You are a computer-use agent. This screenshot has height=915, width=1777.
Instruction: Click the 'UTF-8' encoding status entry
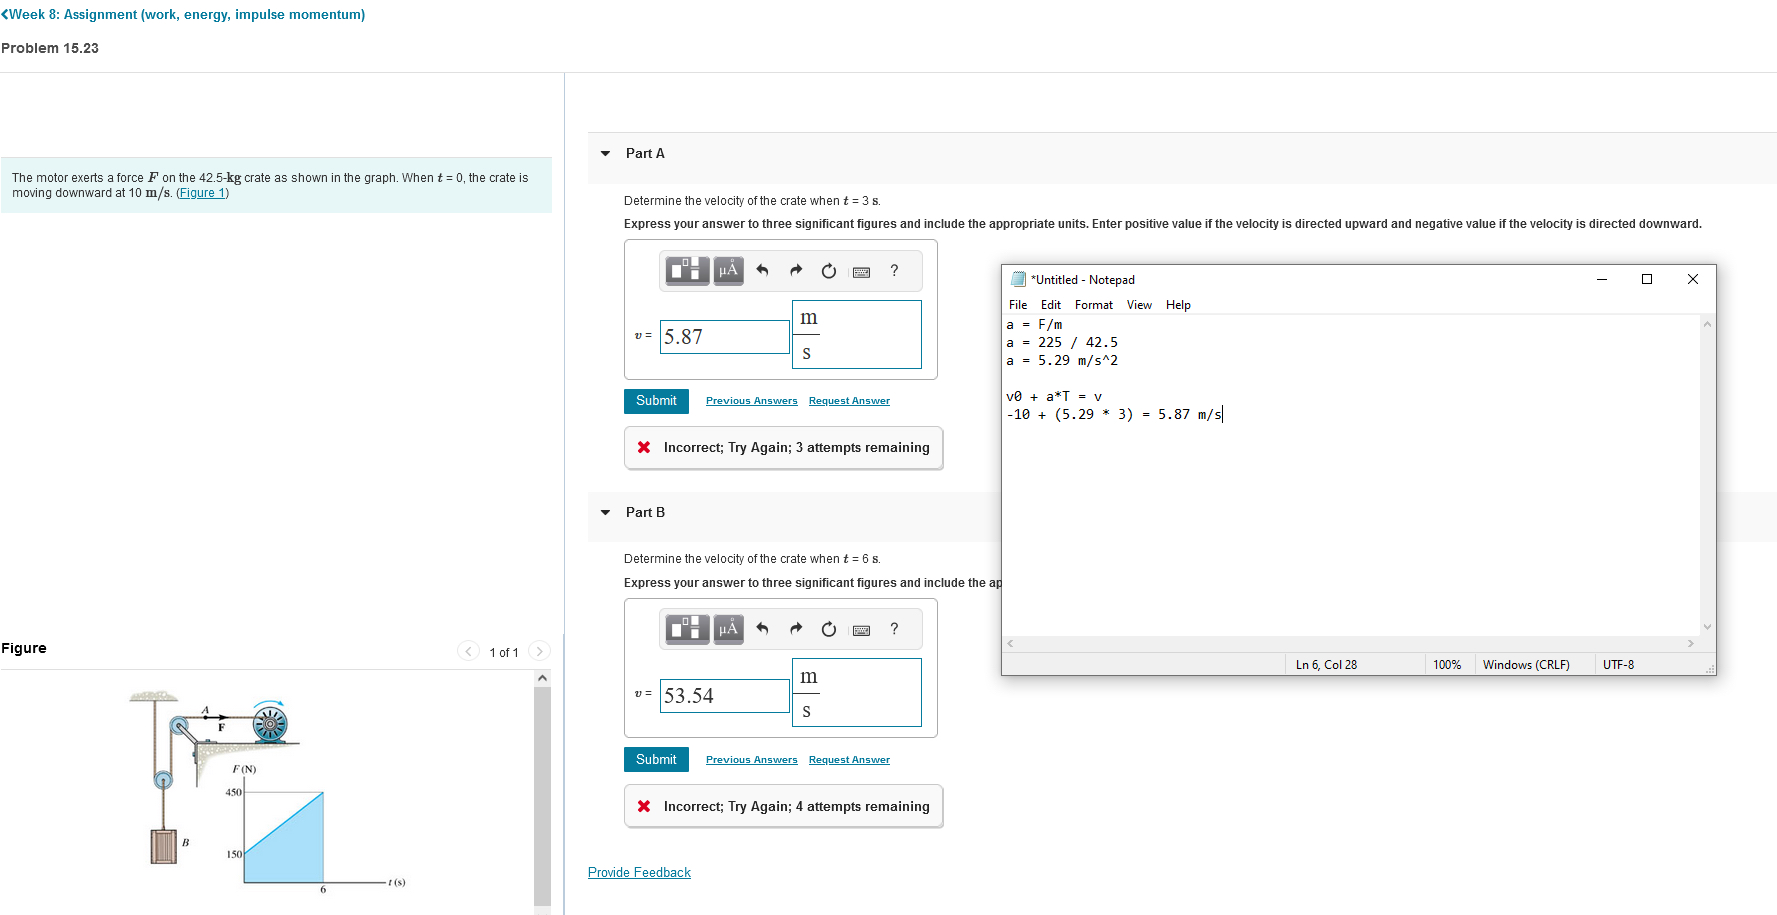[x=1619, y=665]
